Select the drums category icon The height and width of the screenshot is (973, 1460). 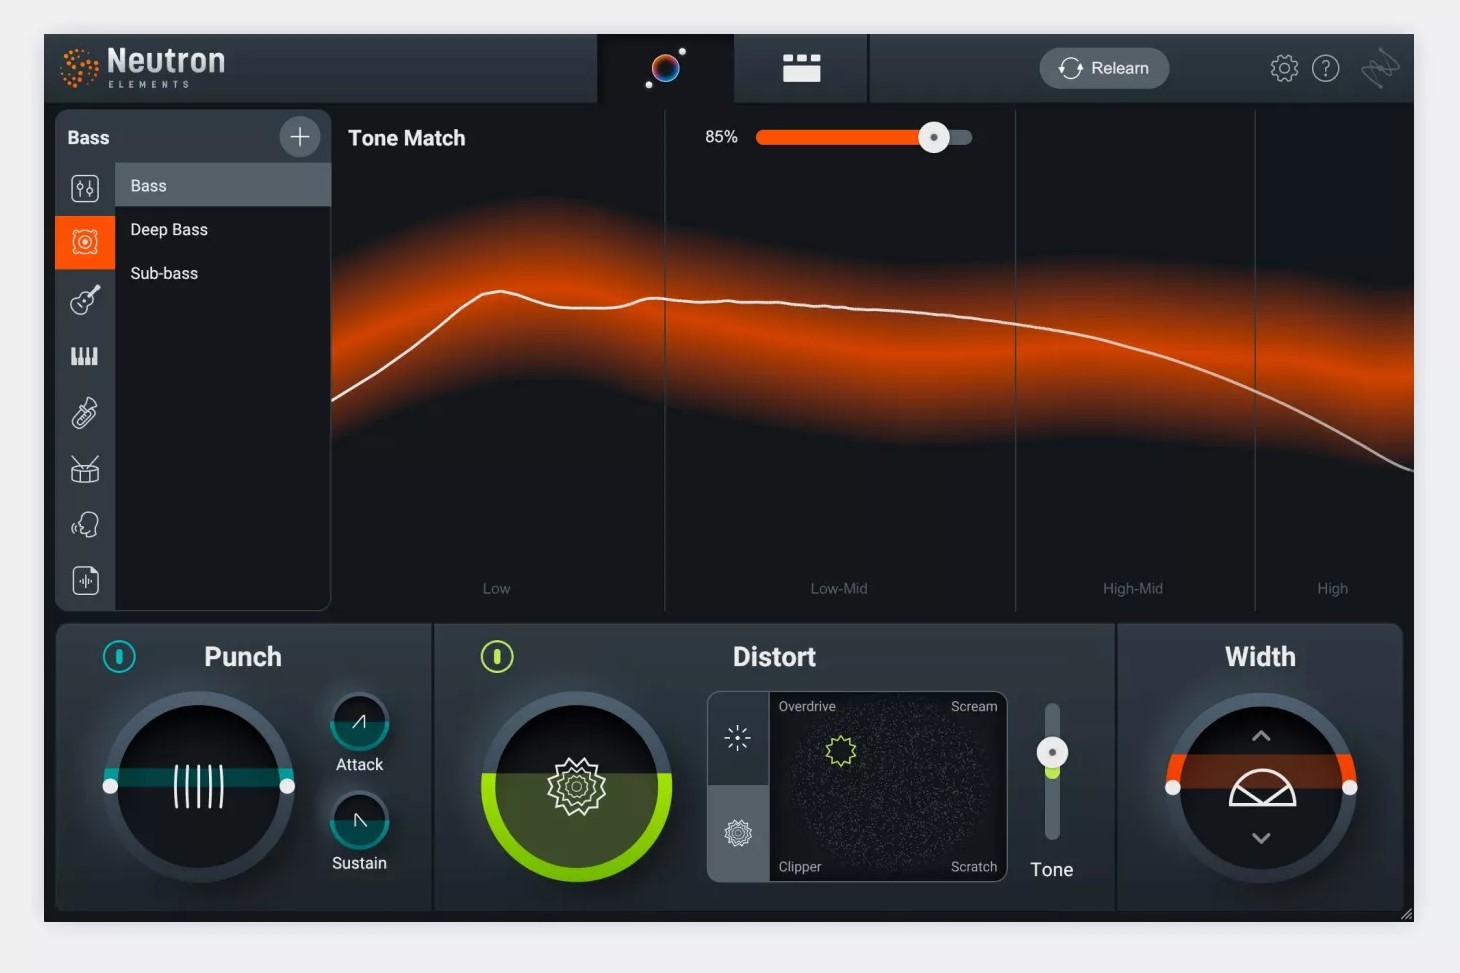pyautogui.click(x=85, y=469)
